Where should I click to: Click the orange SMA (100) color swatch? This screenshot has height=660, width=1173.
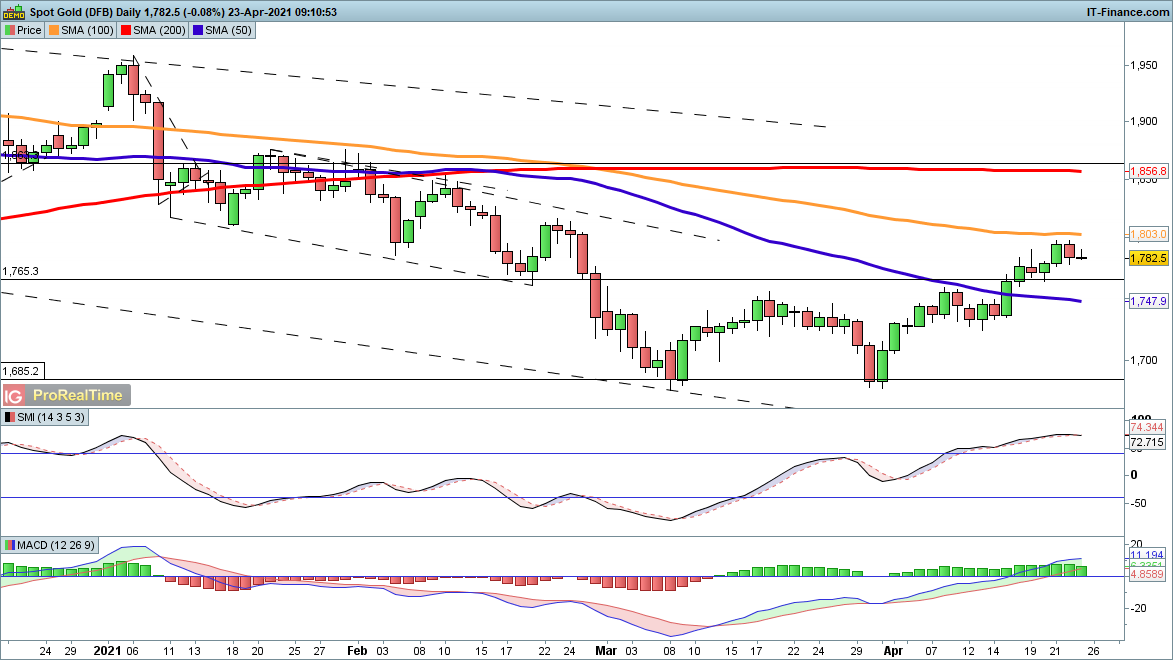click(x=54, y=30)
